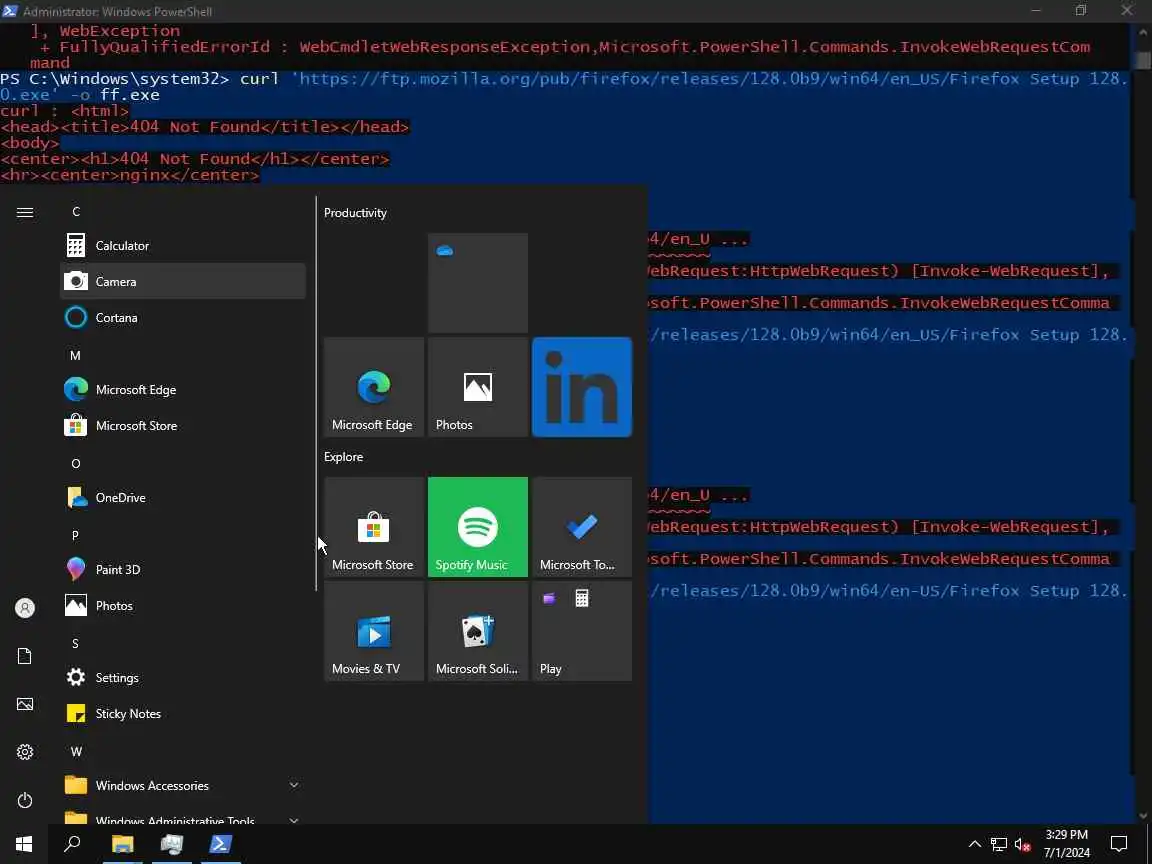Click the '<hr><center>nginx</center>' output line

click(x=130, y=175)
